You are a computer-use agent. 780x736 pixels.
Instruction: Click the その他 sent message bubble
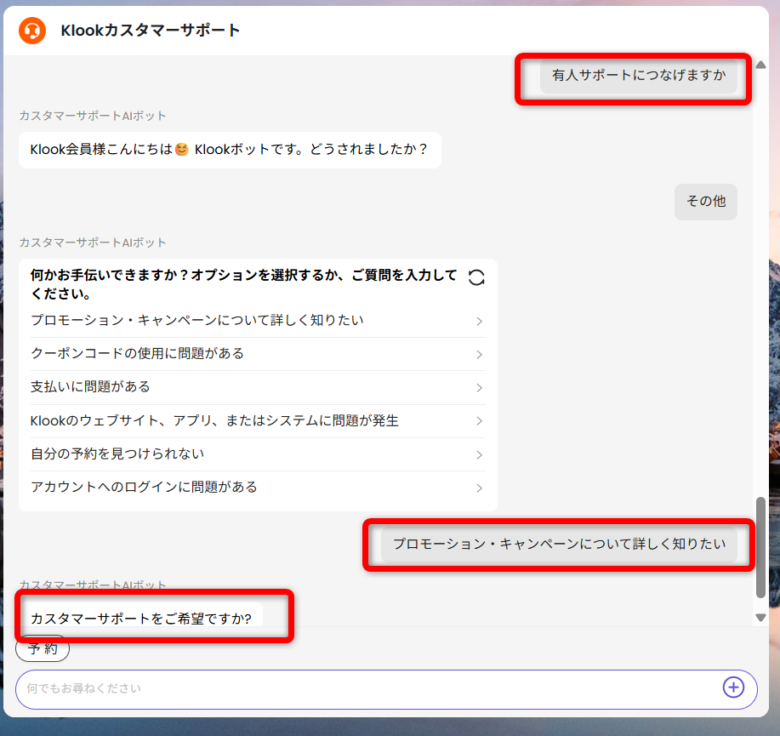click(705, 201)
